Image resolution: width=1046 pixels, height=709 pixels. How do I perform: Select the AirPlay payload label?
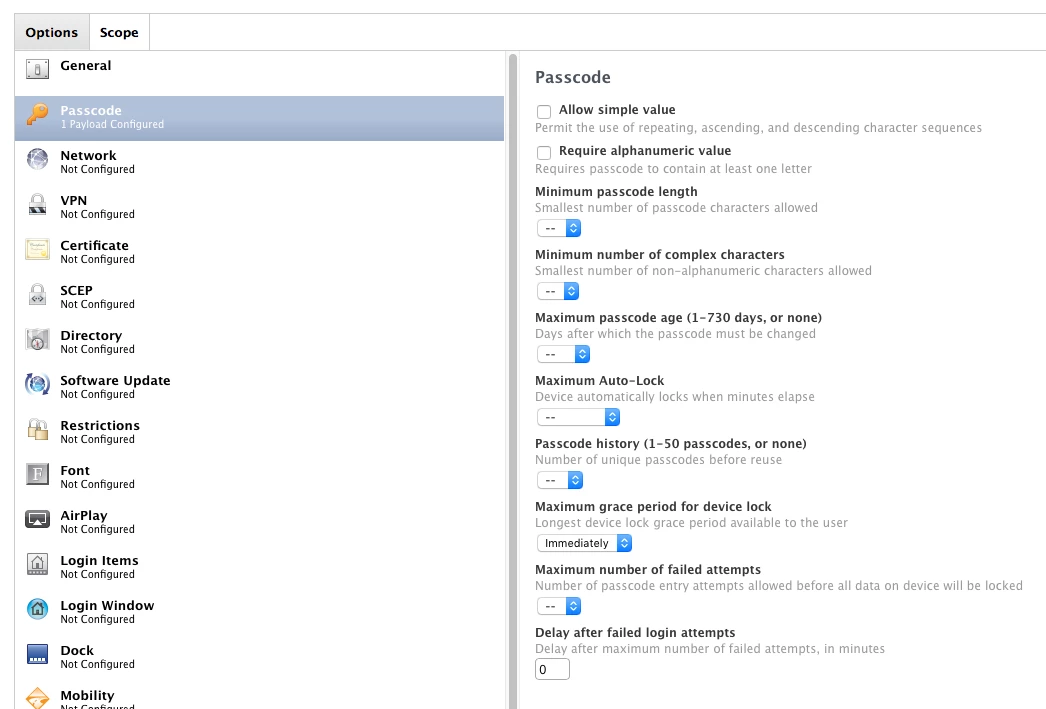tap(83, 516)
